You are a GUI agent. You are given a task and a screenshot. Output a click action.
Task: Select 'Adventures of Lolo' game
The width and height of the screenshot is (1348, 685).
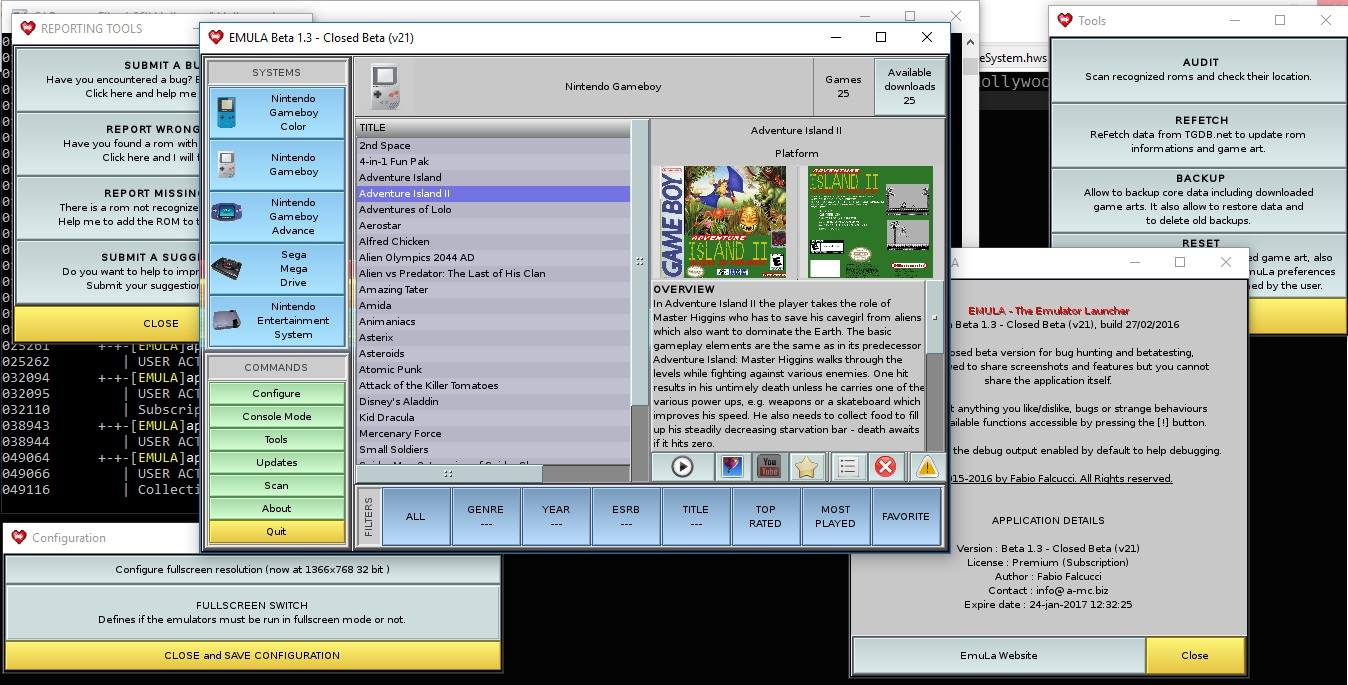click(494, 209)
